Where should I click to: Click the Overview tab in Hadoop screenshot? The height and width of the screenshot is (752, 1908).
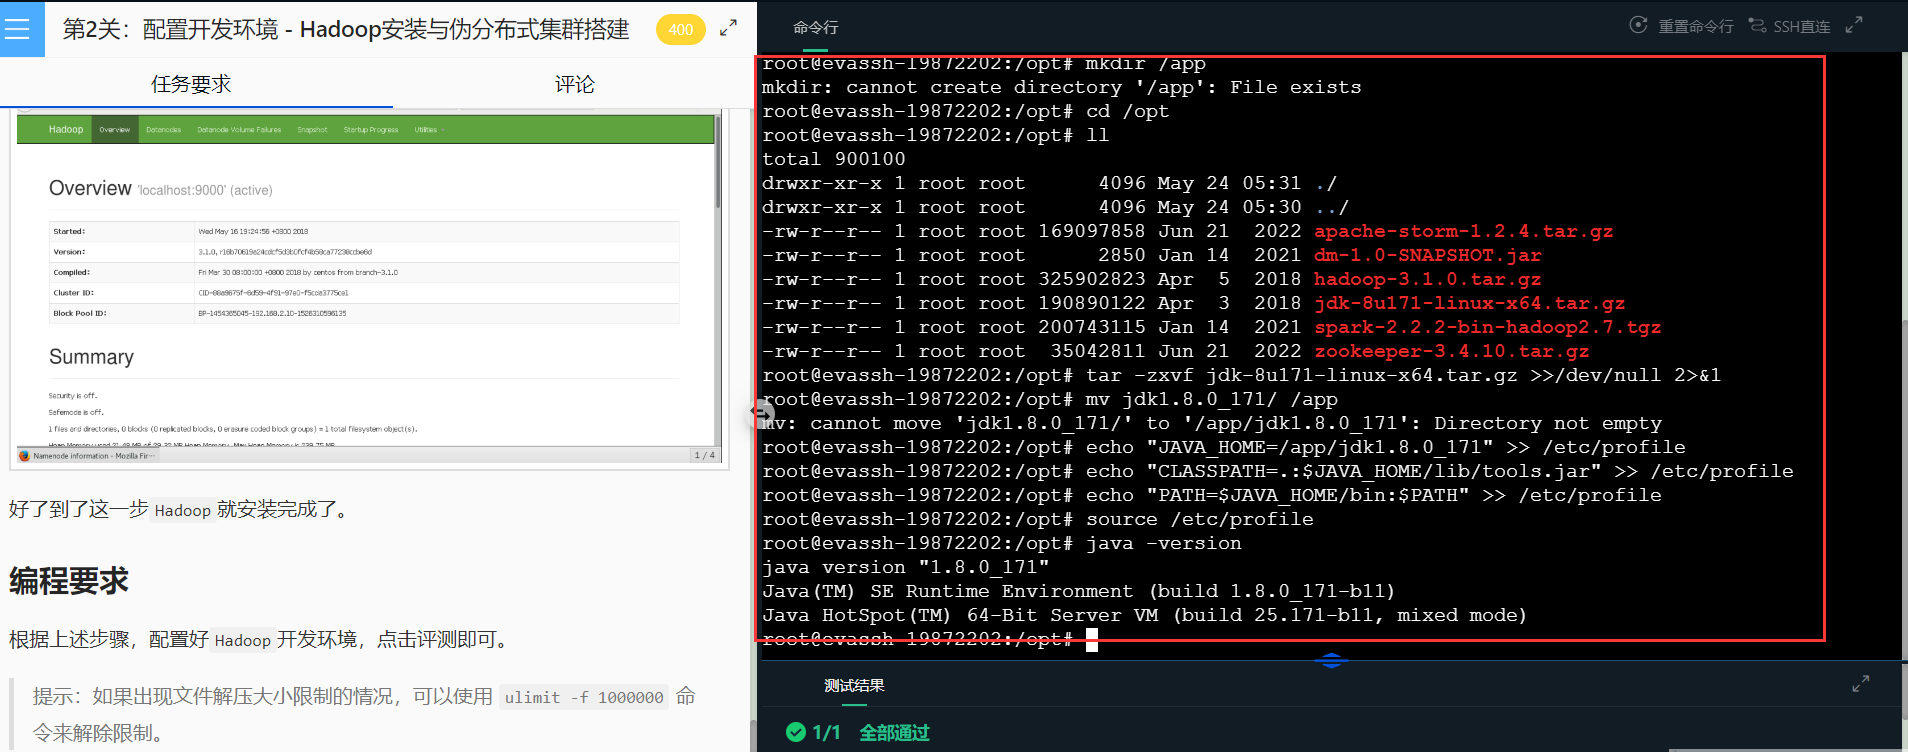(115, 129)
